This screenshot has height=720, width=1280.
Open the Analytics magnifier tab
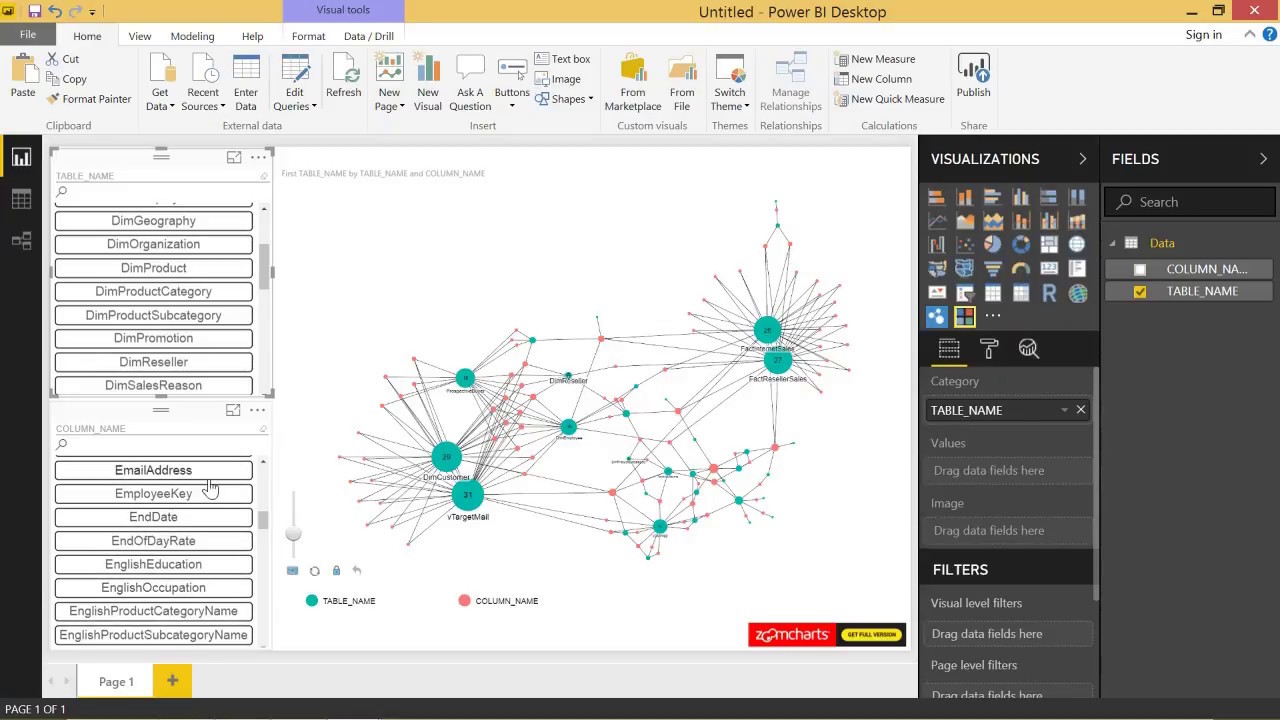[1028, 348]
